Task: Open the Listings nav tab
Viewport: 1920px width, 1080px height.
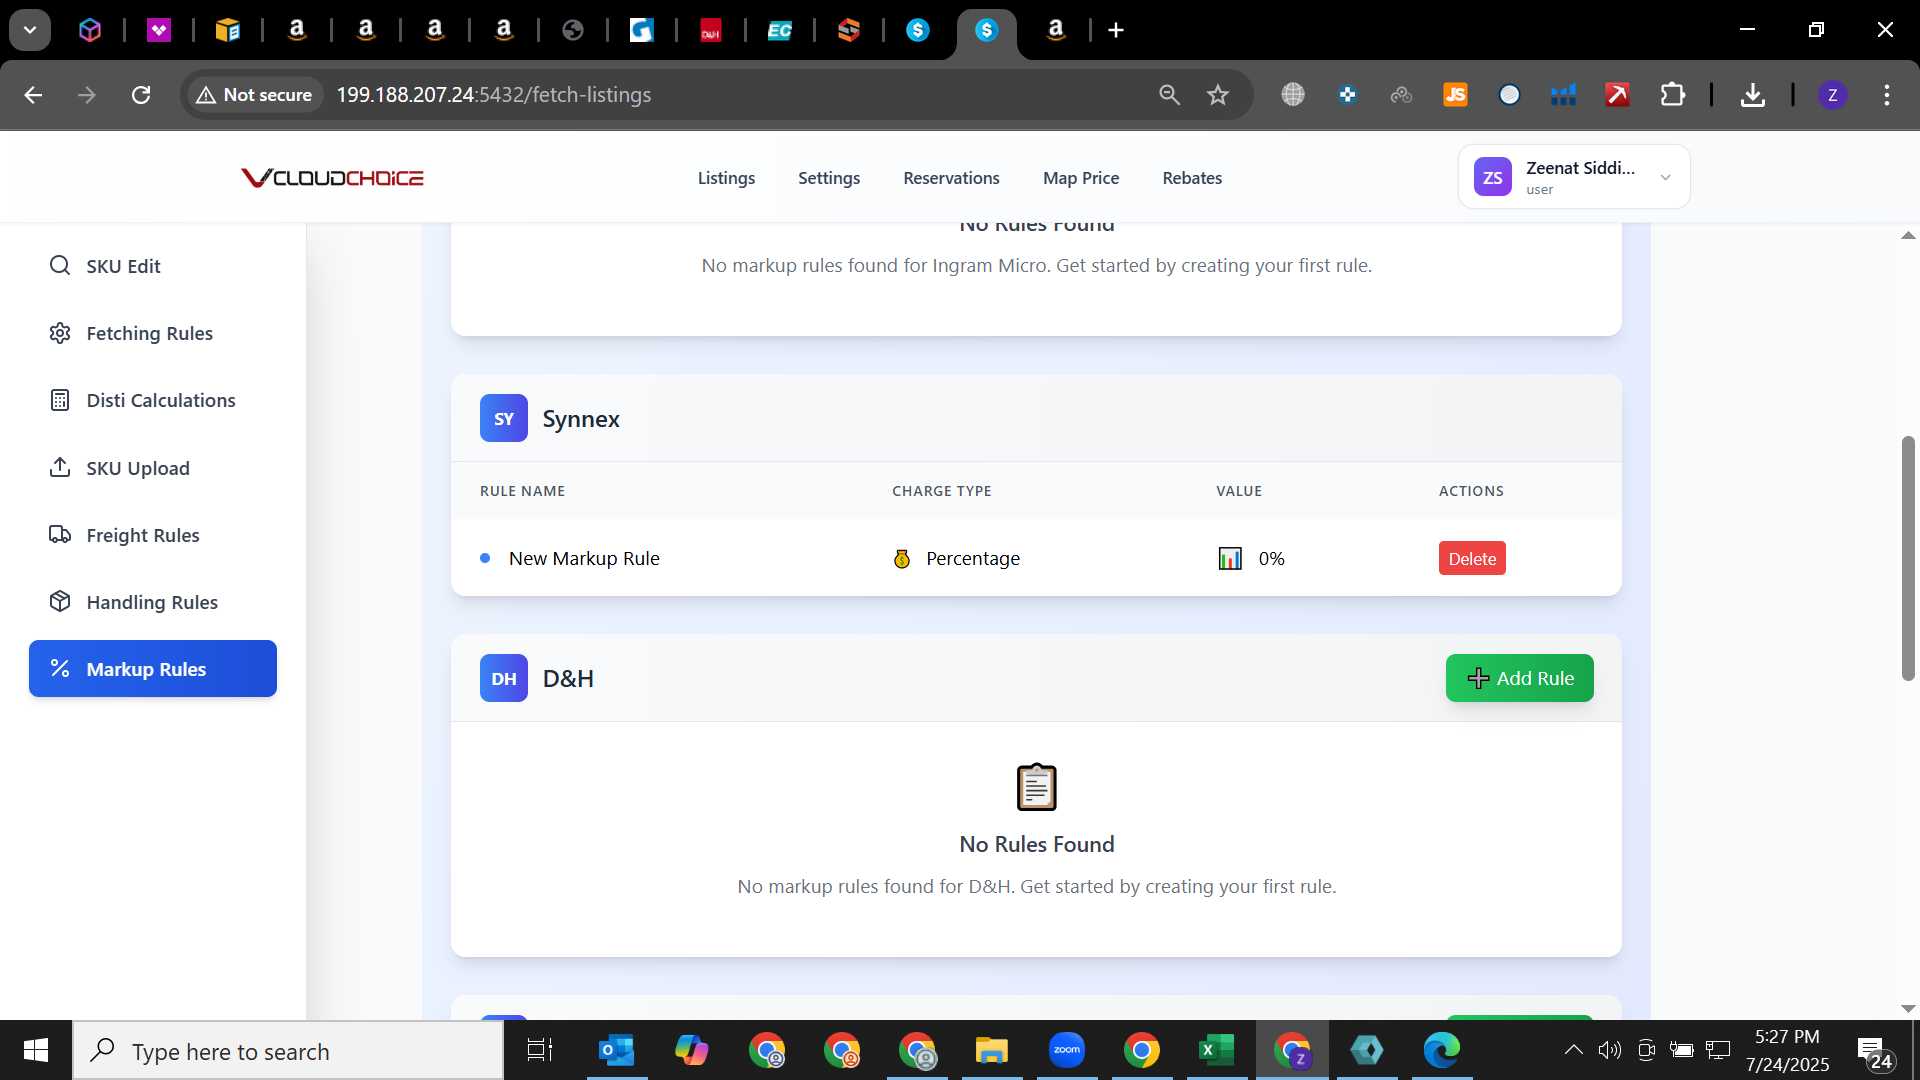Action: pos(726,178)
